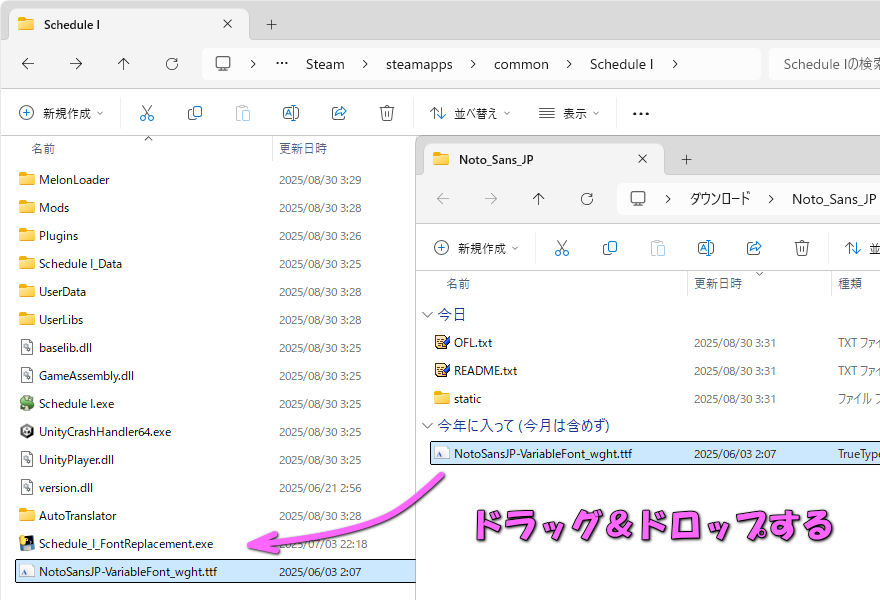The height and width of the screenshot is (600, 880).
Task: Sort by 種類 column in Noto_Sans_JP window
Action: pos(850,283)
